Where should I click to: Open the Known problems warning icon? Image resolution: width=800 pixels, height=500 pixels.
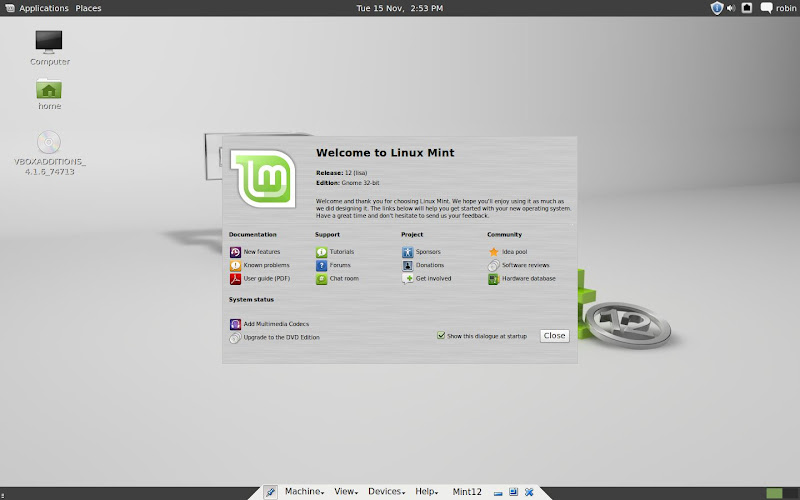click(235, 265)
